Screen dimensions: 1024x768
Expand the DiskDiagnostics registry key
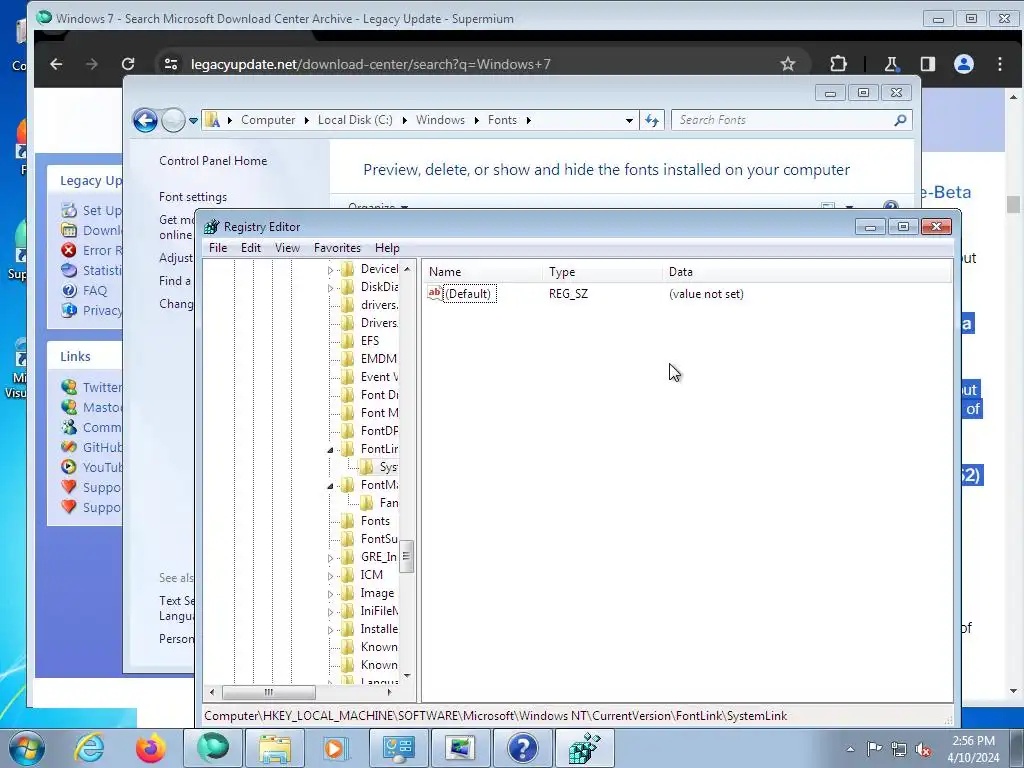tap(330, 288)
